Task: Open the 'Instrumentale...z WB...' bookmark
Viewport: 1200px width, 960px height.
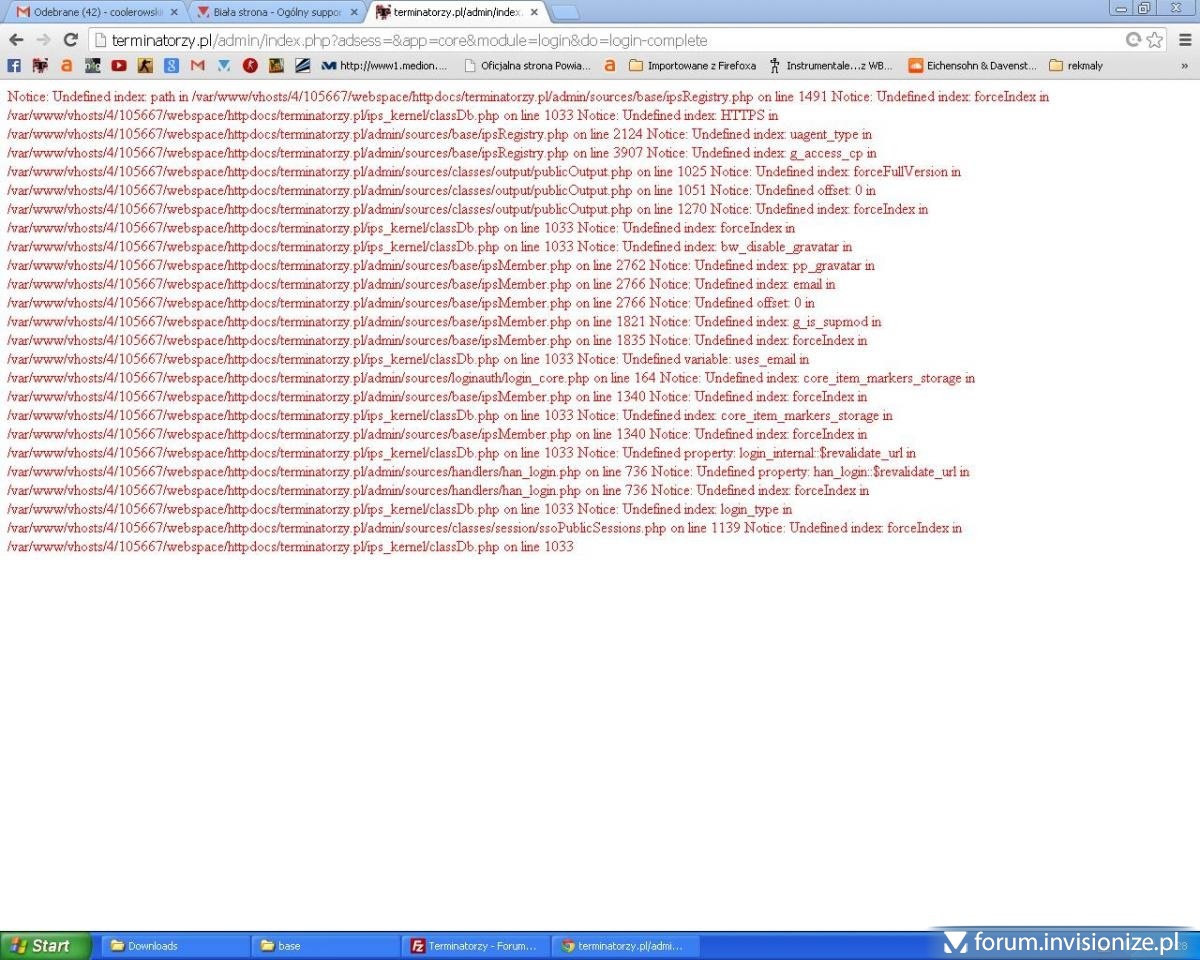Action: (x=830, y=65)
